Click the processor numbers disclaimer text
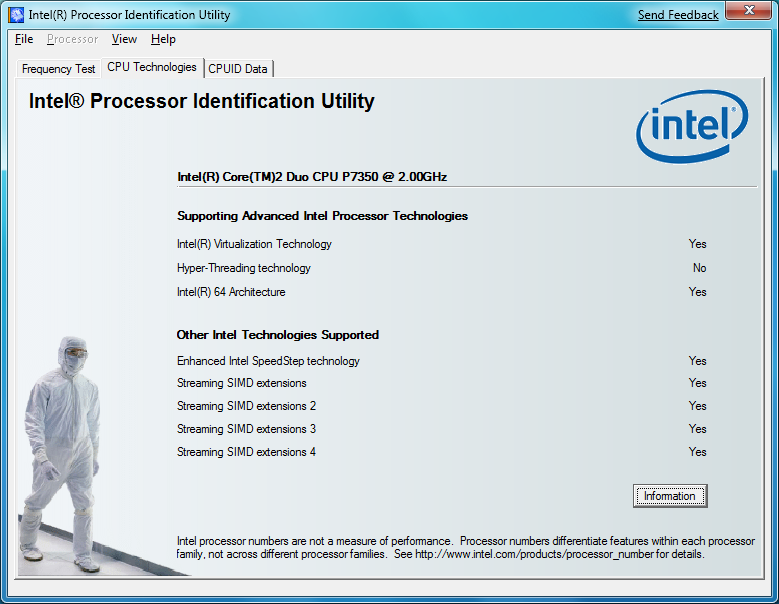The image size is (779, 604). [466, 547]
